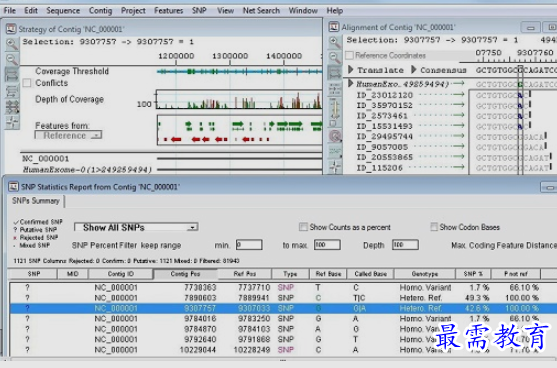Click bottom crosshair icon in Strategy toolbar
This screenshot has height=368, width=557.
pos(12,122)
